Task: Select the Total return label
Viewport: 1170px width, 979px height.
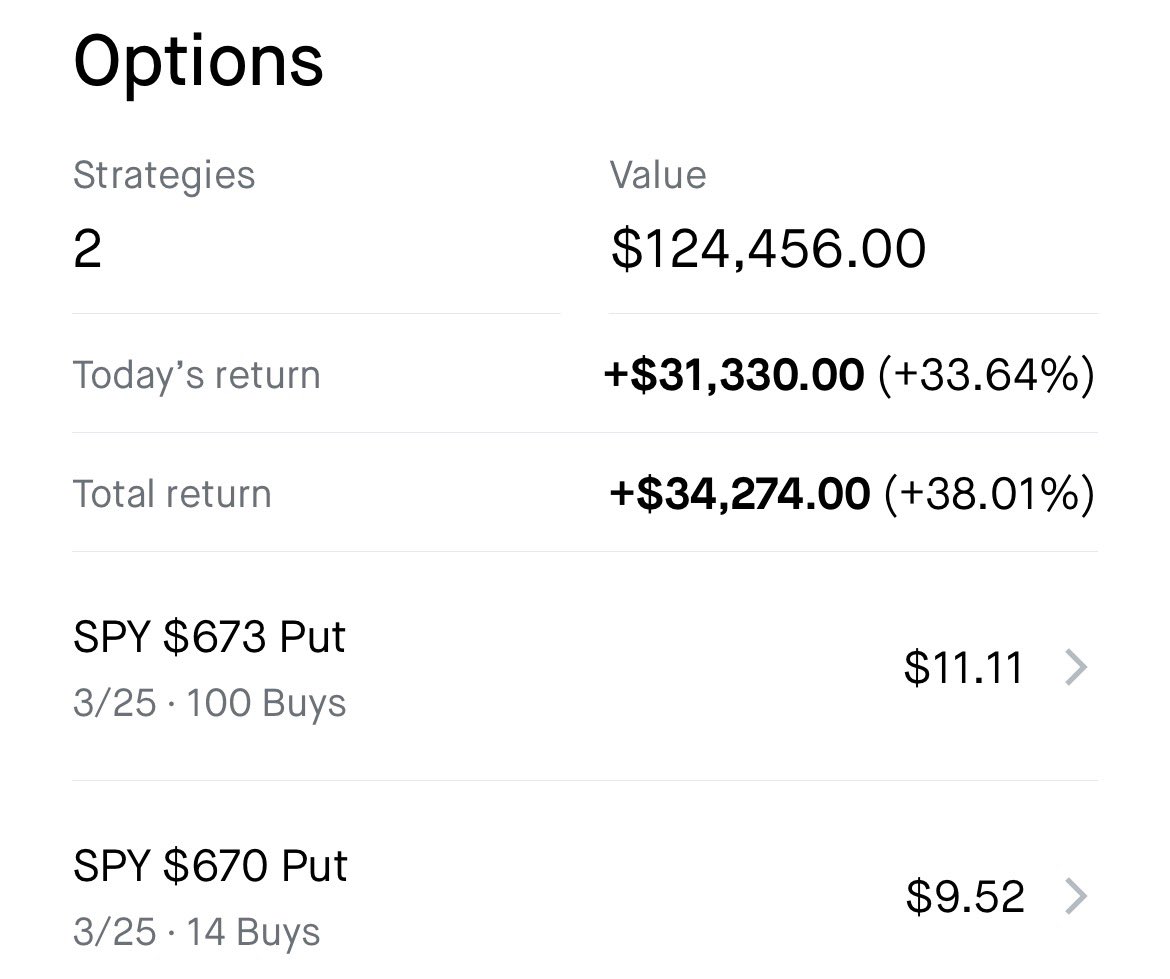Action: pyautogui.click(x=172, y=494)
